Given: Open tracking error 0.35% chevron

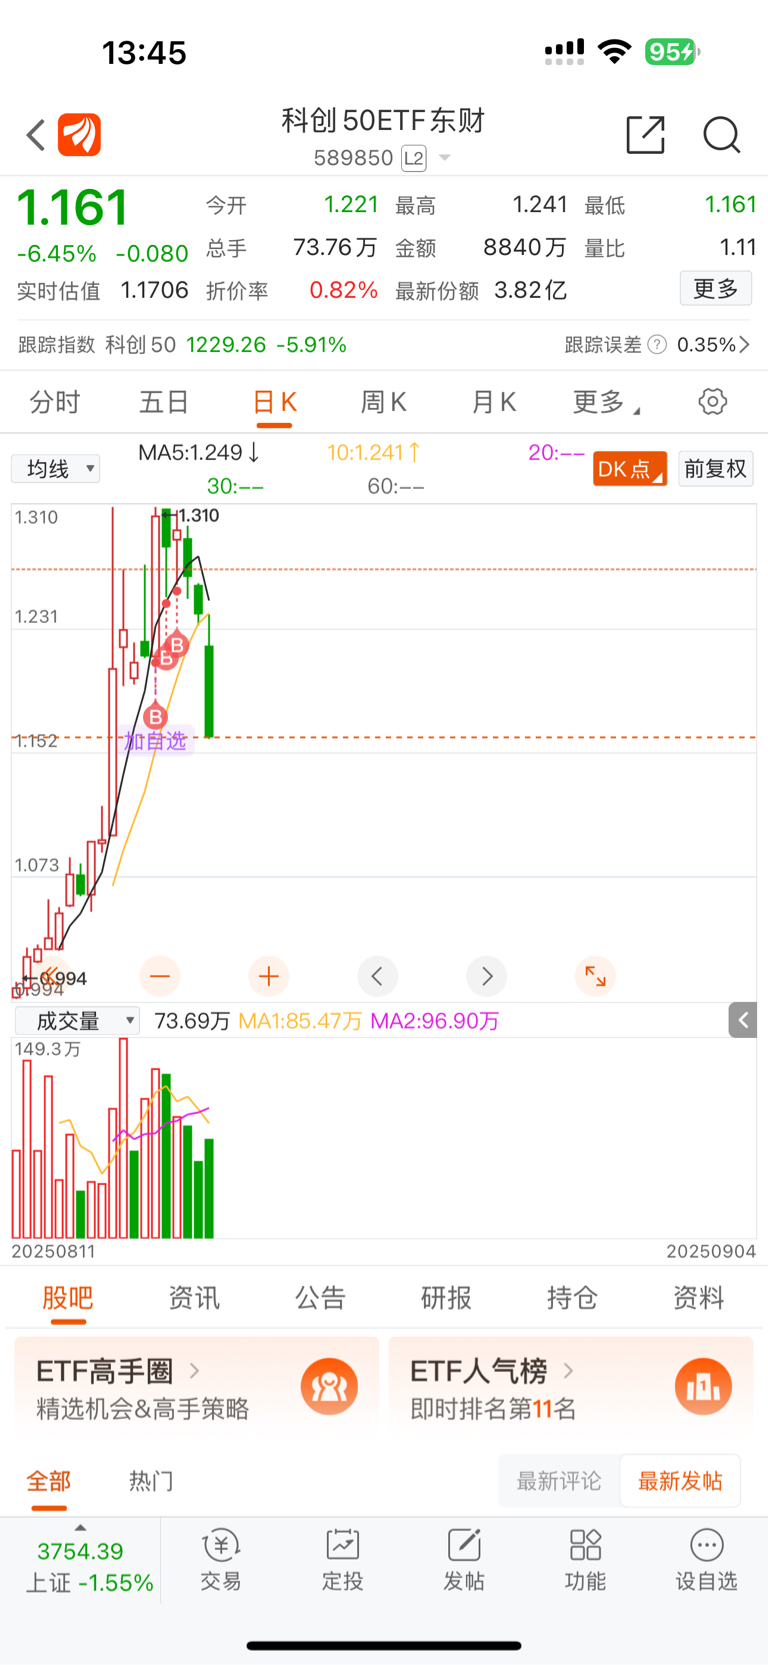Looking at the screenshot, I should tap(744, 345).
